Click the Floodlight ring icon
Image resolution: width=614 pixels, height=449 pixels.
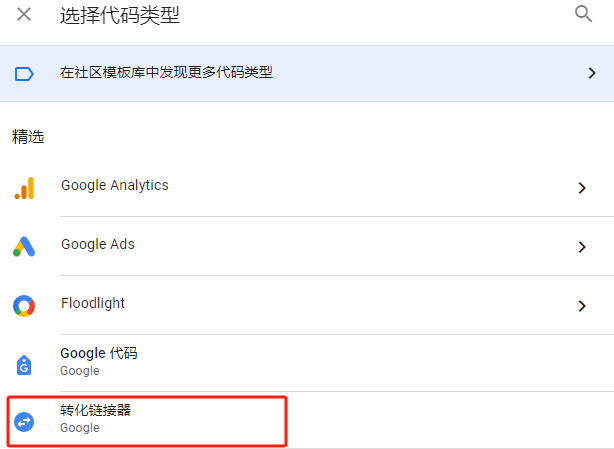tap(24, 305)
